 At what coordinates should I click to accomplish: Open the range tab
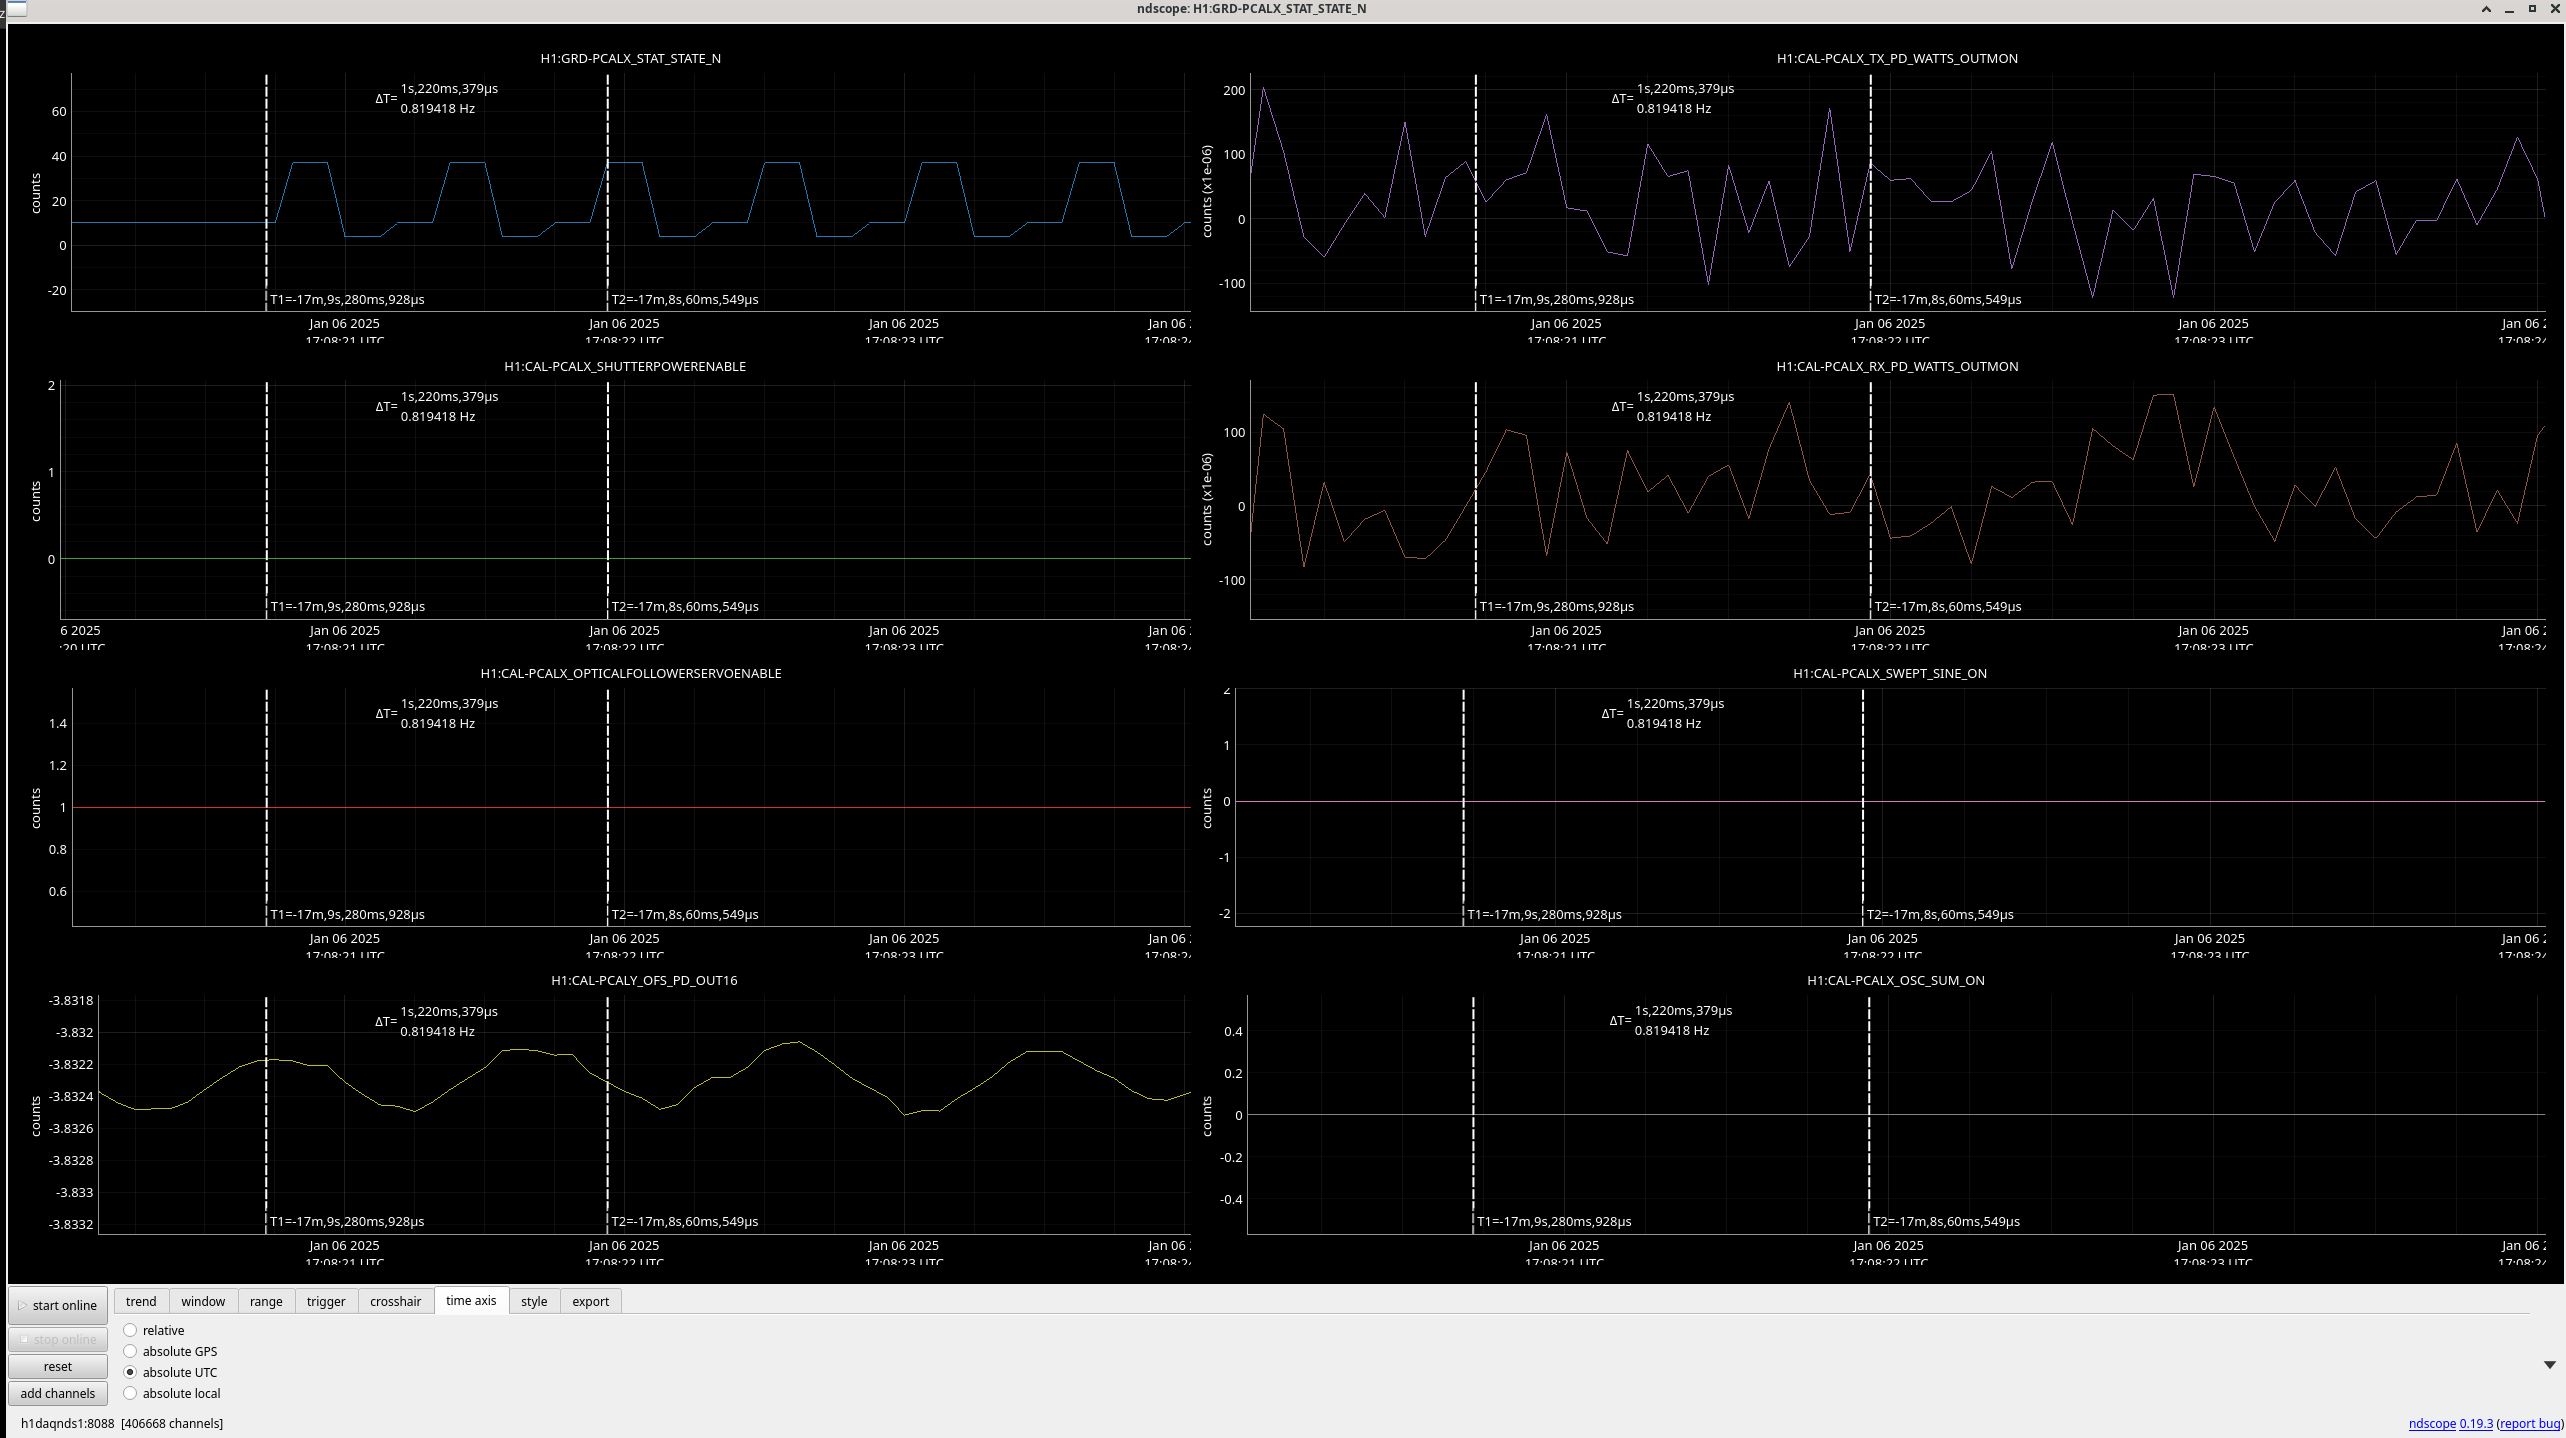click(266, 1301)
